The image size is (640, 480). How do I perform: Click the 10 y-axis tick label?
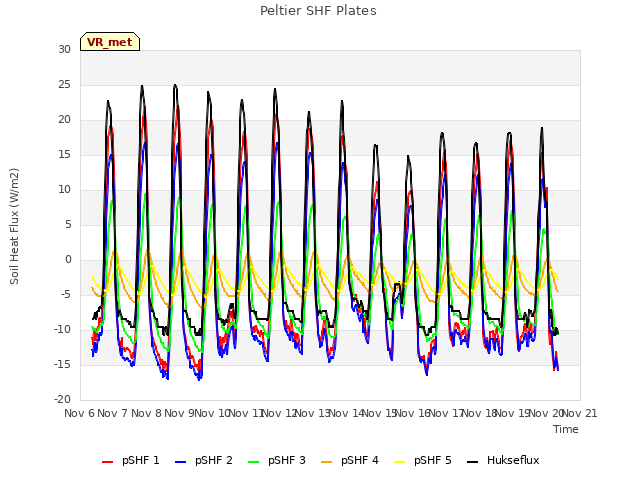(64, 189)
